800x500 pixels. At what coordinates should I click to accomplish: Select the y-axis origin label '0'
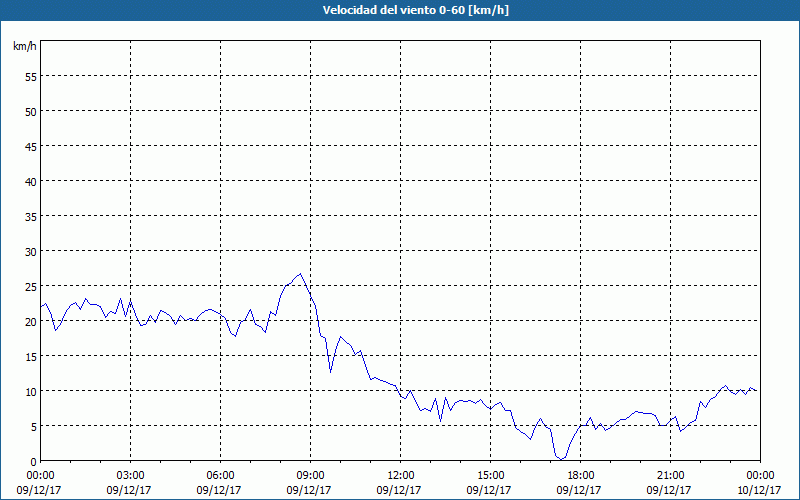[34, 462]
